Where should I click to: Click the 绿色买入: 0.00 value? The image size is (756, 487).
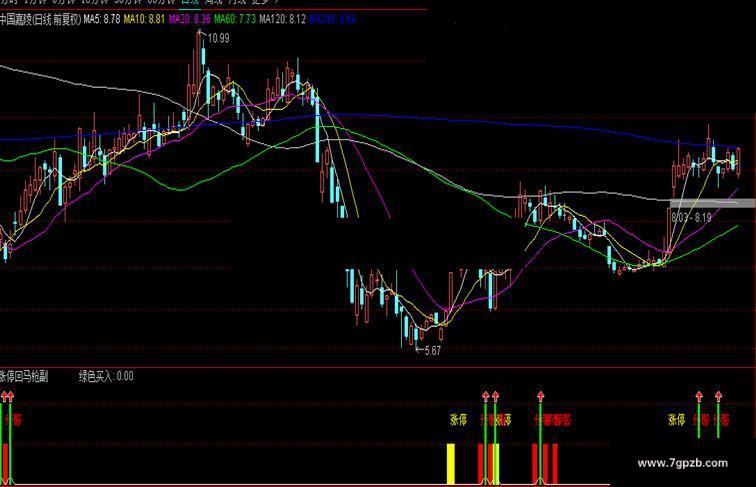click(106, 377)
